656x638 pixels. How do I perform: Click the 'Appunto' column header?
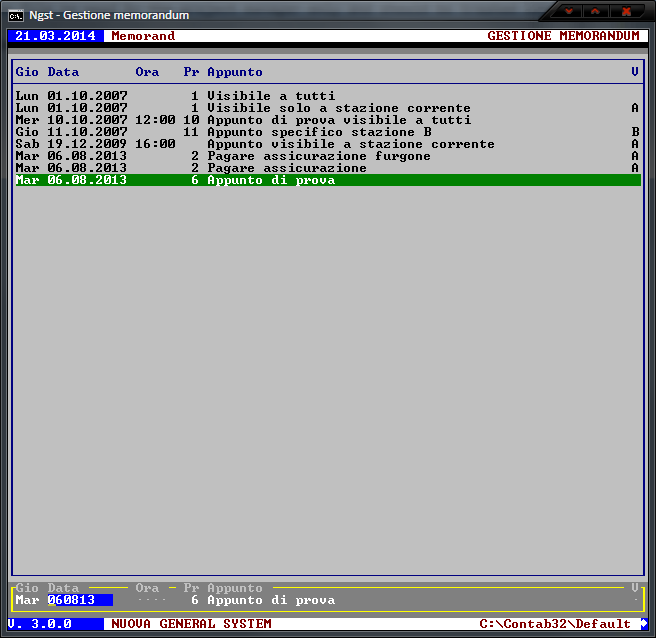(235, 72)
